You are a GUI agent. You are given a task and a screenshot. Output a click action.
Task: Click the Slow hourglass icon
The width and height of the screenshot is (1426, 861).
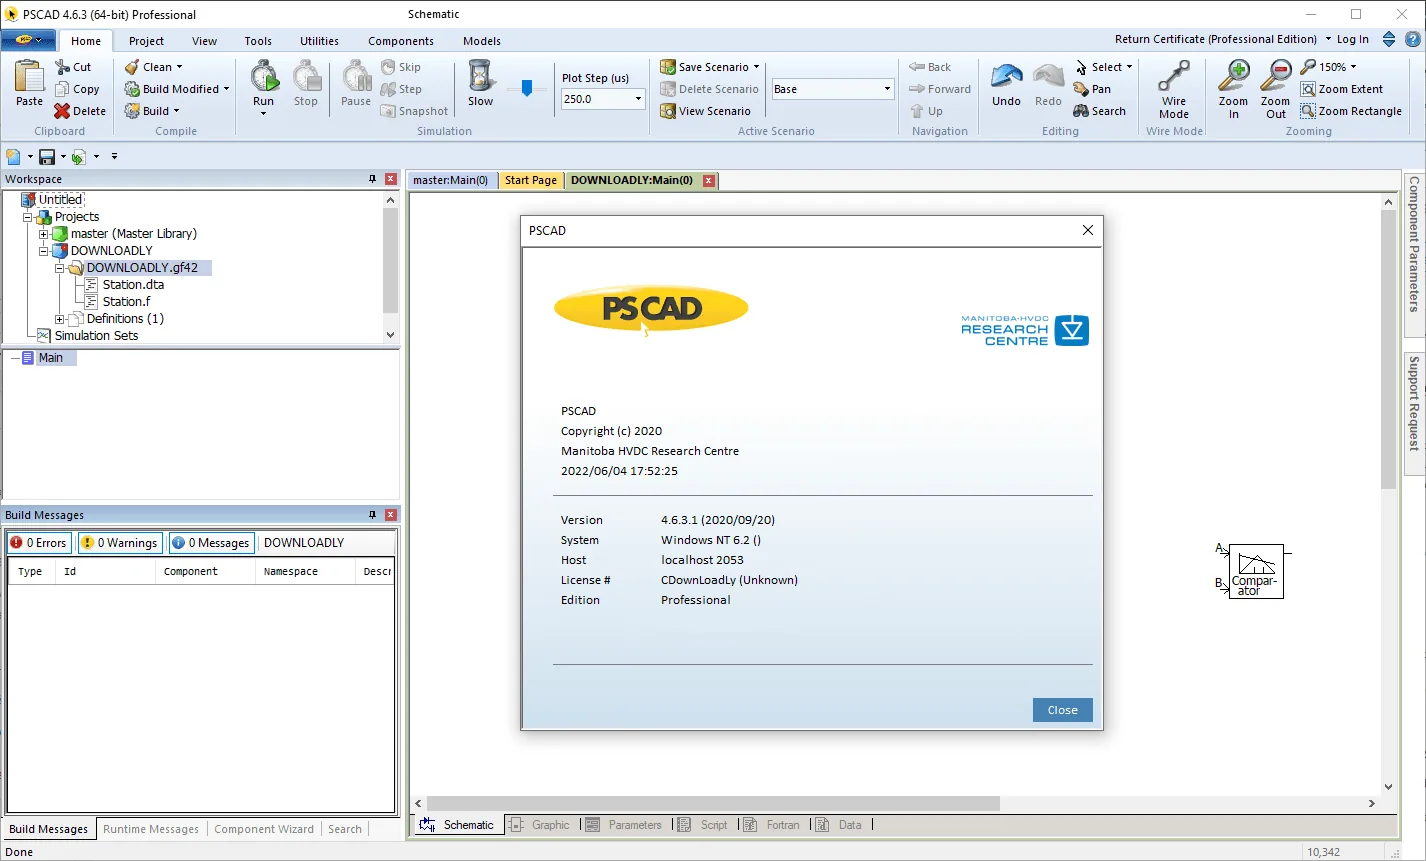(x=481, y=76)
